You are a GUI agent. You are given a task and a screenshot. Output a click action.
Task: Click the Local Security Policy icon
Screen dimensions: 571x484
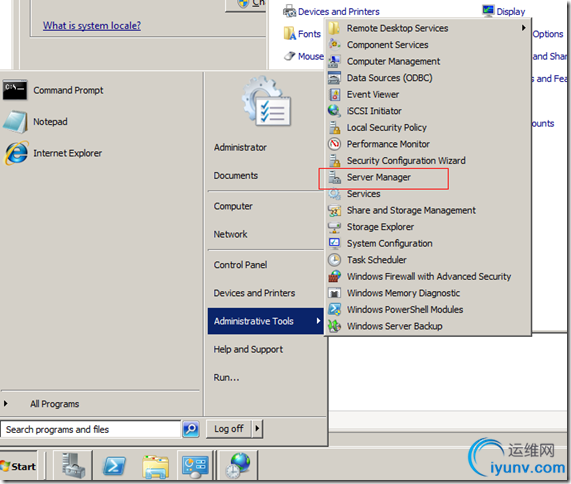[334, 127]
